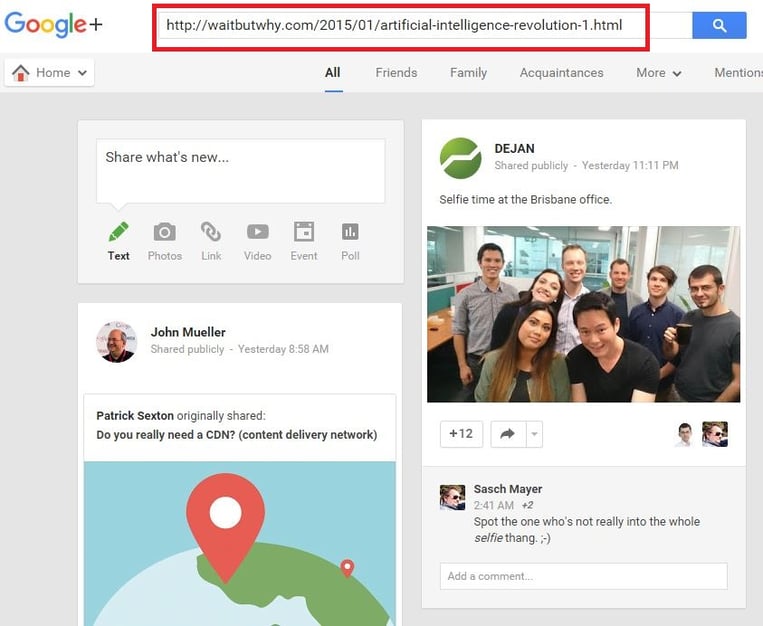Click 'Yesterday 11:11 PM' post timestamp
Screen dimensions: 763x626
coord(630,166)
